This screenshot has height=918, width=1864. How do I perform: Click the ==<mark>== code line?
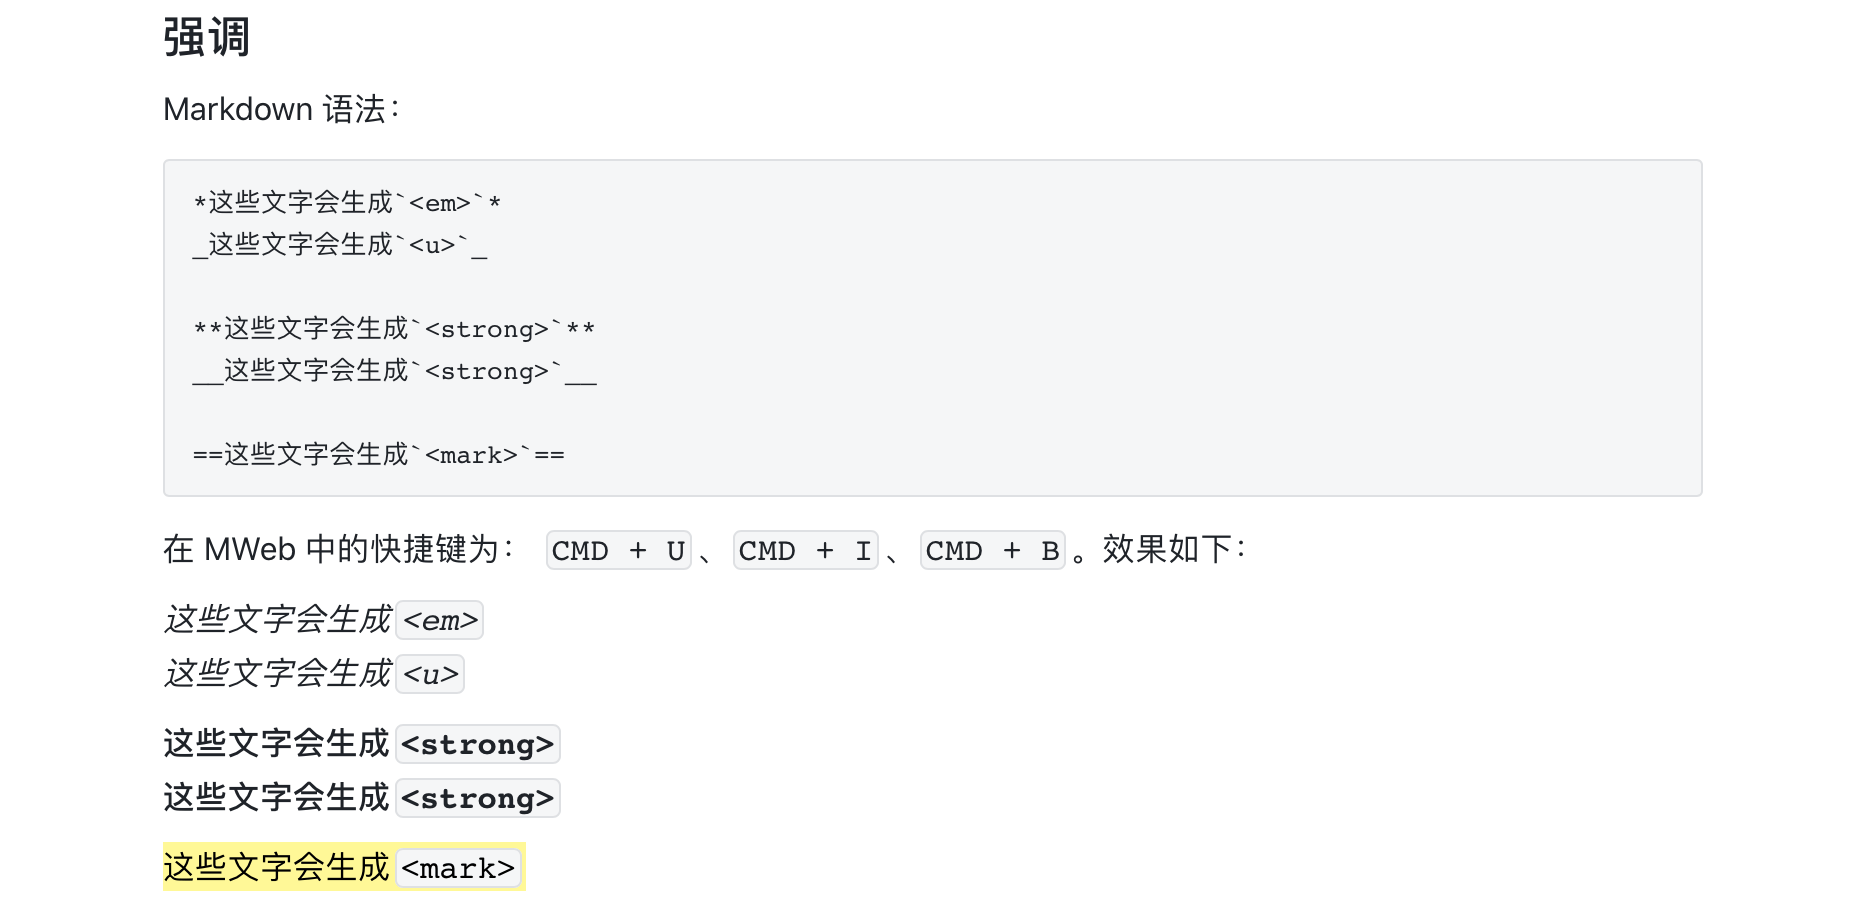pos(379,455)
